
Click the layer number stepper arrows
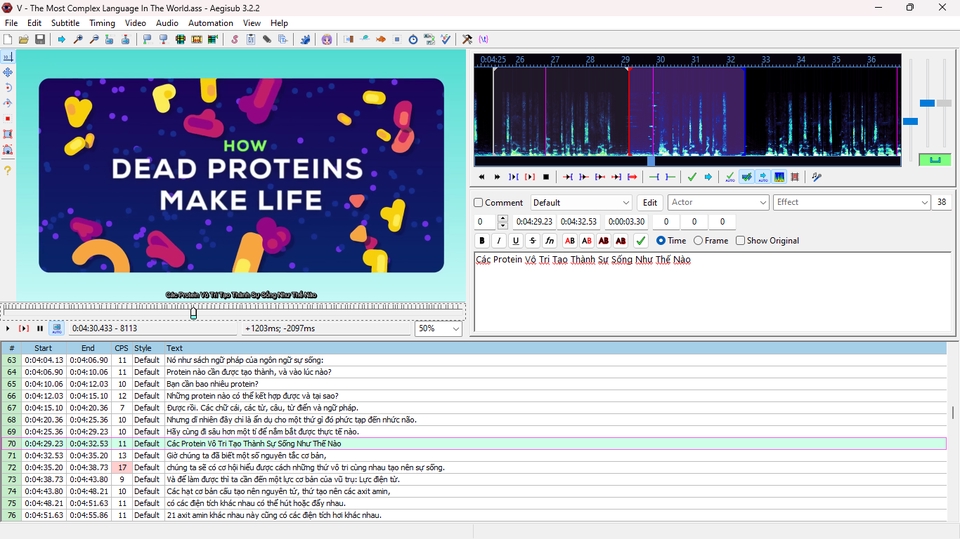pos(503,222)
